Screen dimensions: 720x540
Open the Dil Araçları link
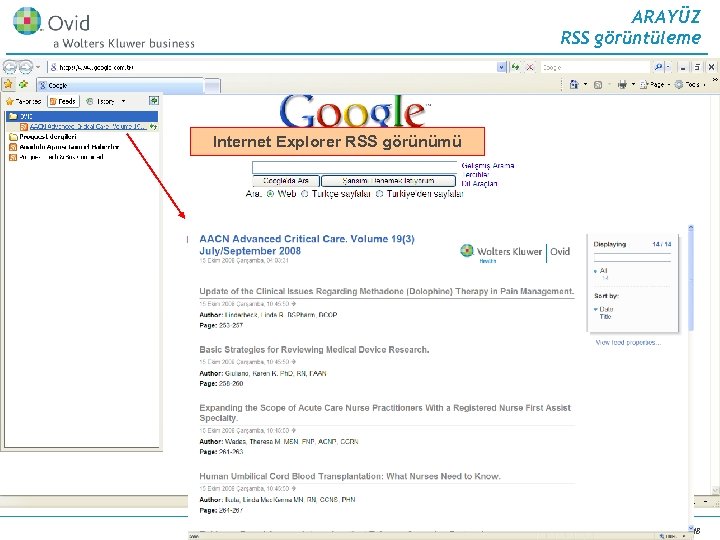tap(479, 184)
